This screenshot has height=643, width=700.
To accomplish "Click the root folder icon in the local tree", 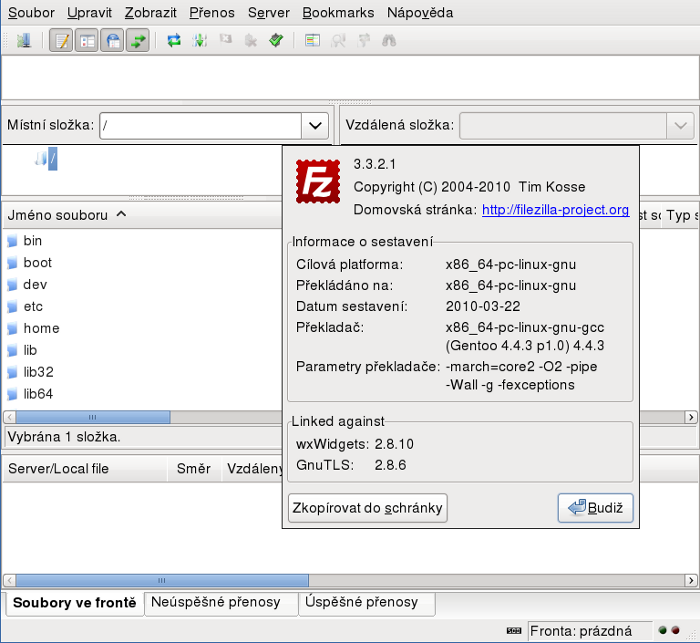I will [x=41, y=158].
